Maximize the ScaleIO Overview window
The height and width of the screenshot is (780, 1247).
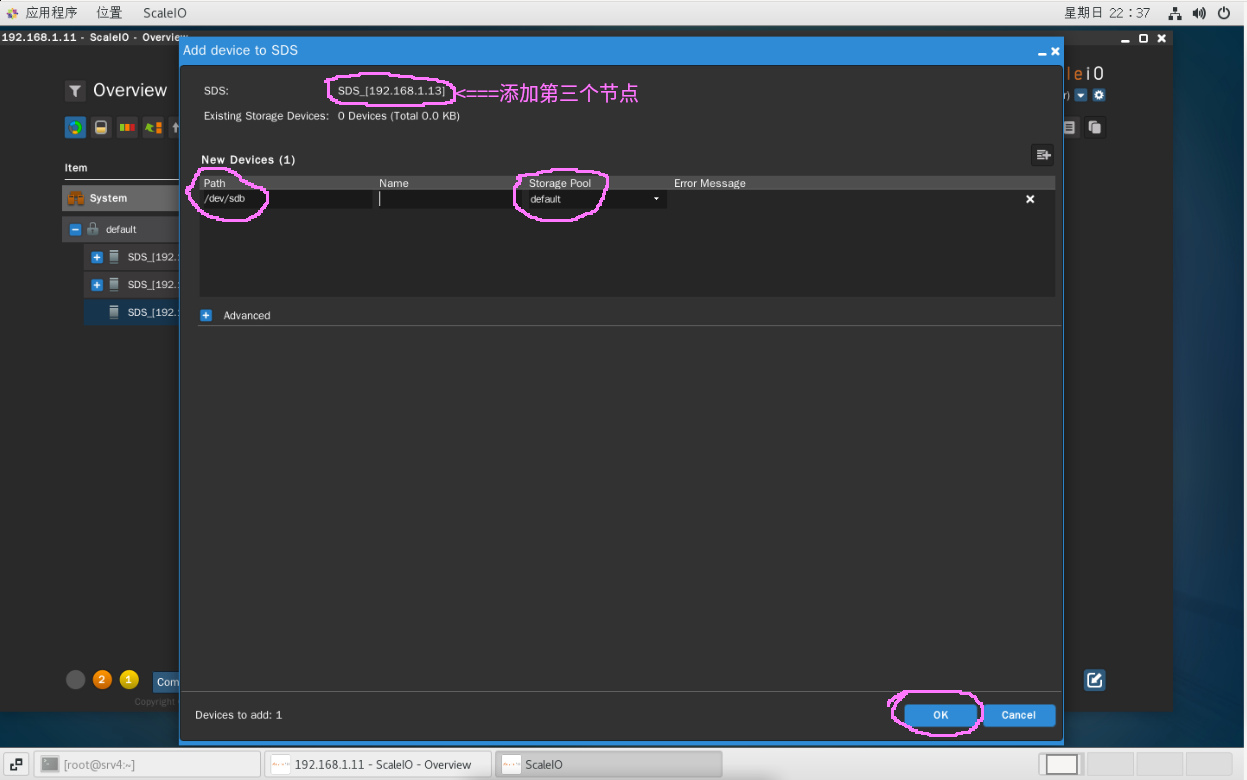point(1144,38)
